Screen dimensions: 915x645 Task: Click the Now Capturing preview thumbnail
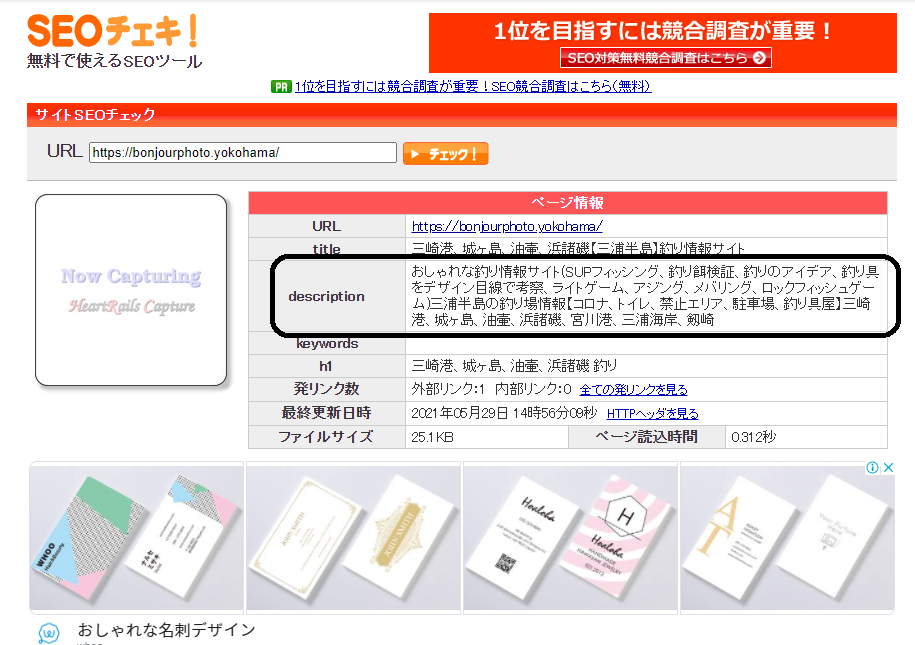point(130,288)
